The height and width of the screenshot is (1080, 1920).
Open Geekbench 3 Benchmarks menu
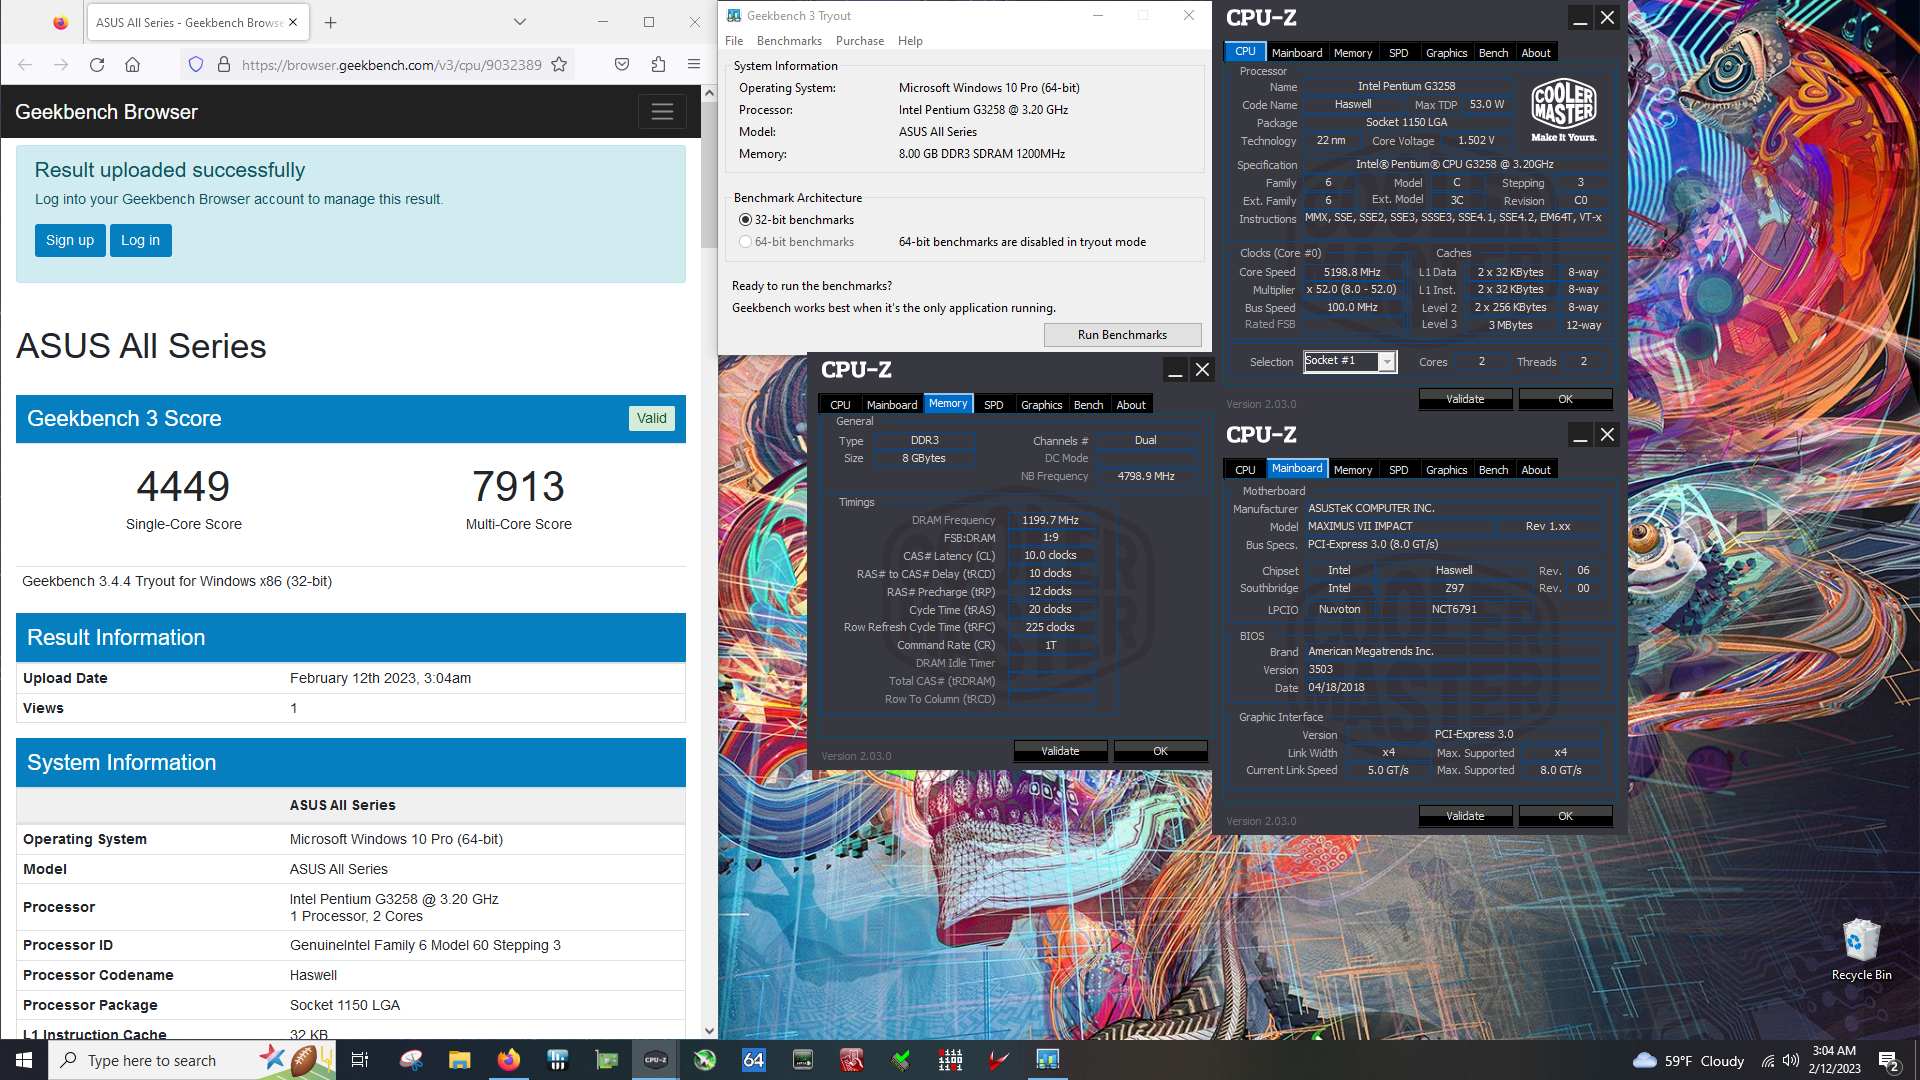(789, 41)
